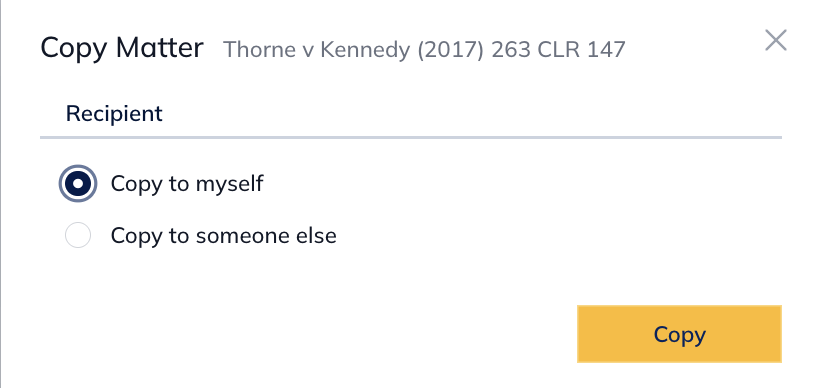Click the Thorne v Kennedy matter name

424,50
